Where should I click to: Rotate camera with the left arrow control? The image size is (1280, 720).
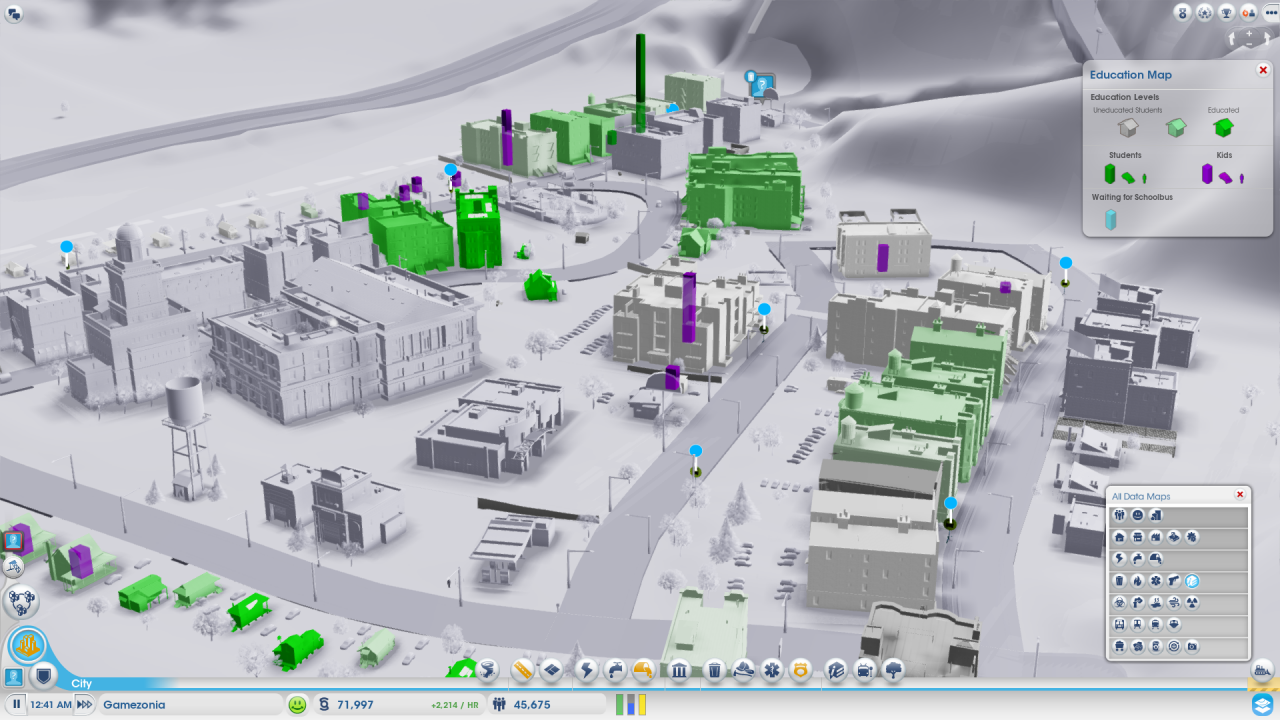click(x=1231, y=38)
